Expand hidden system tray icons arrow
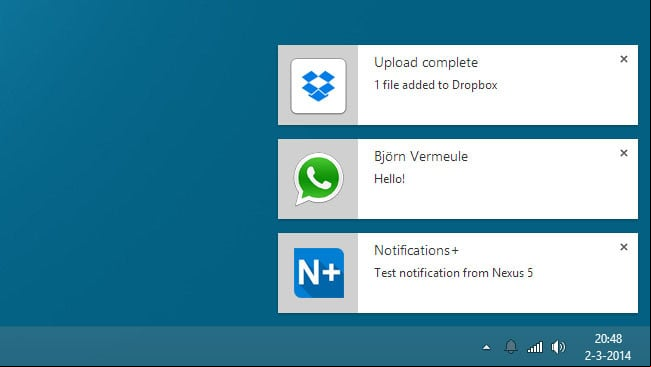This screenshot has width=651, height=367. pos(487,347)
